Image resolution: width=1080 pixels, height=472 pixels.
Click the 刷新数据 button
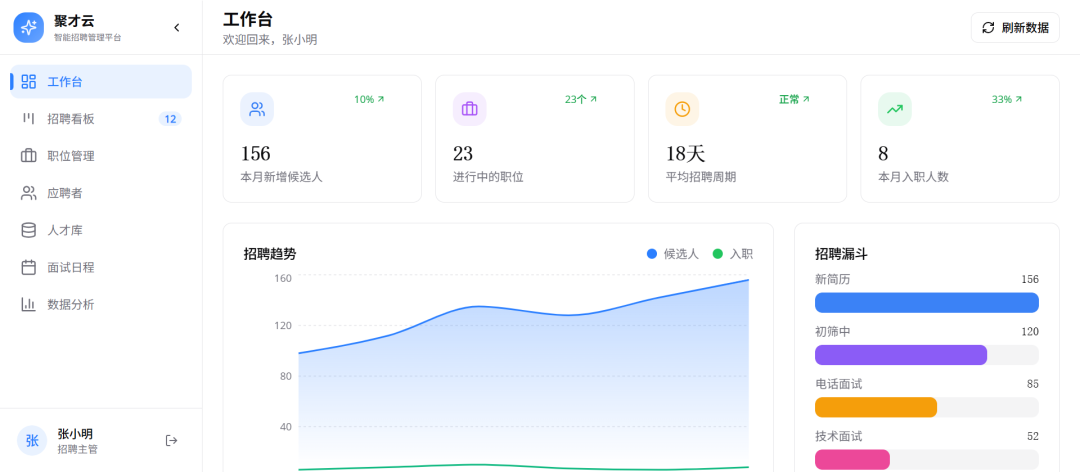pos(1015,28)
